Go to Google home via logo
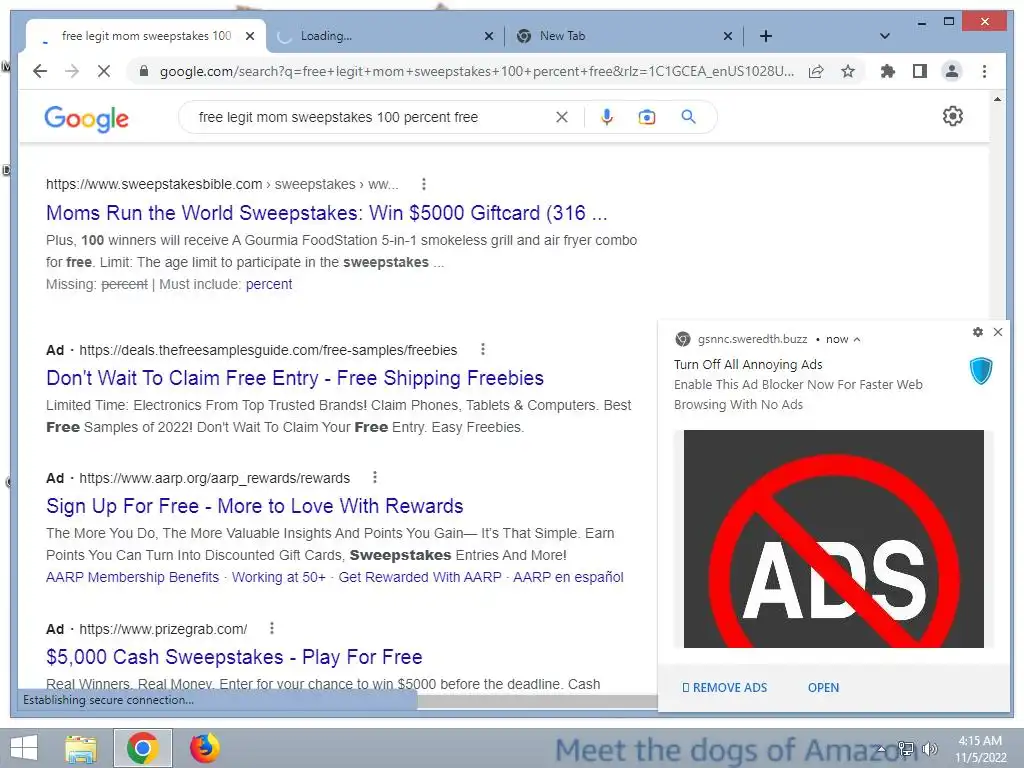Viewport: 1024px width, 768px height. (x=86, y=118)
